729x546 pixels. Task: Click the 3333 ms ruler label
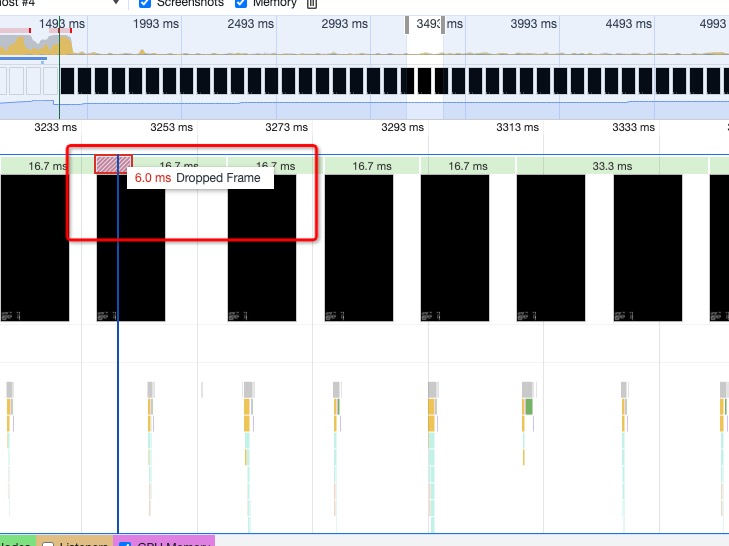point(633,127)
